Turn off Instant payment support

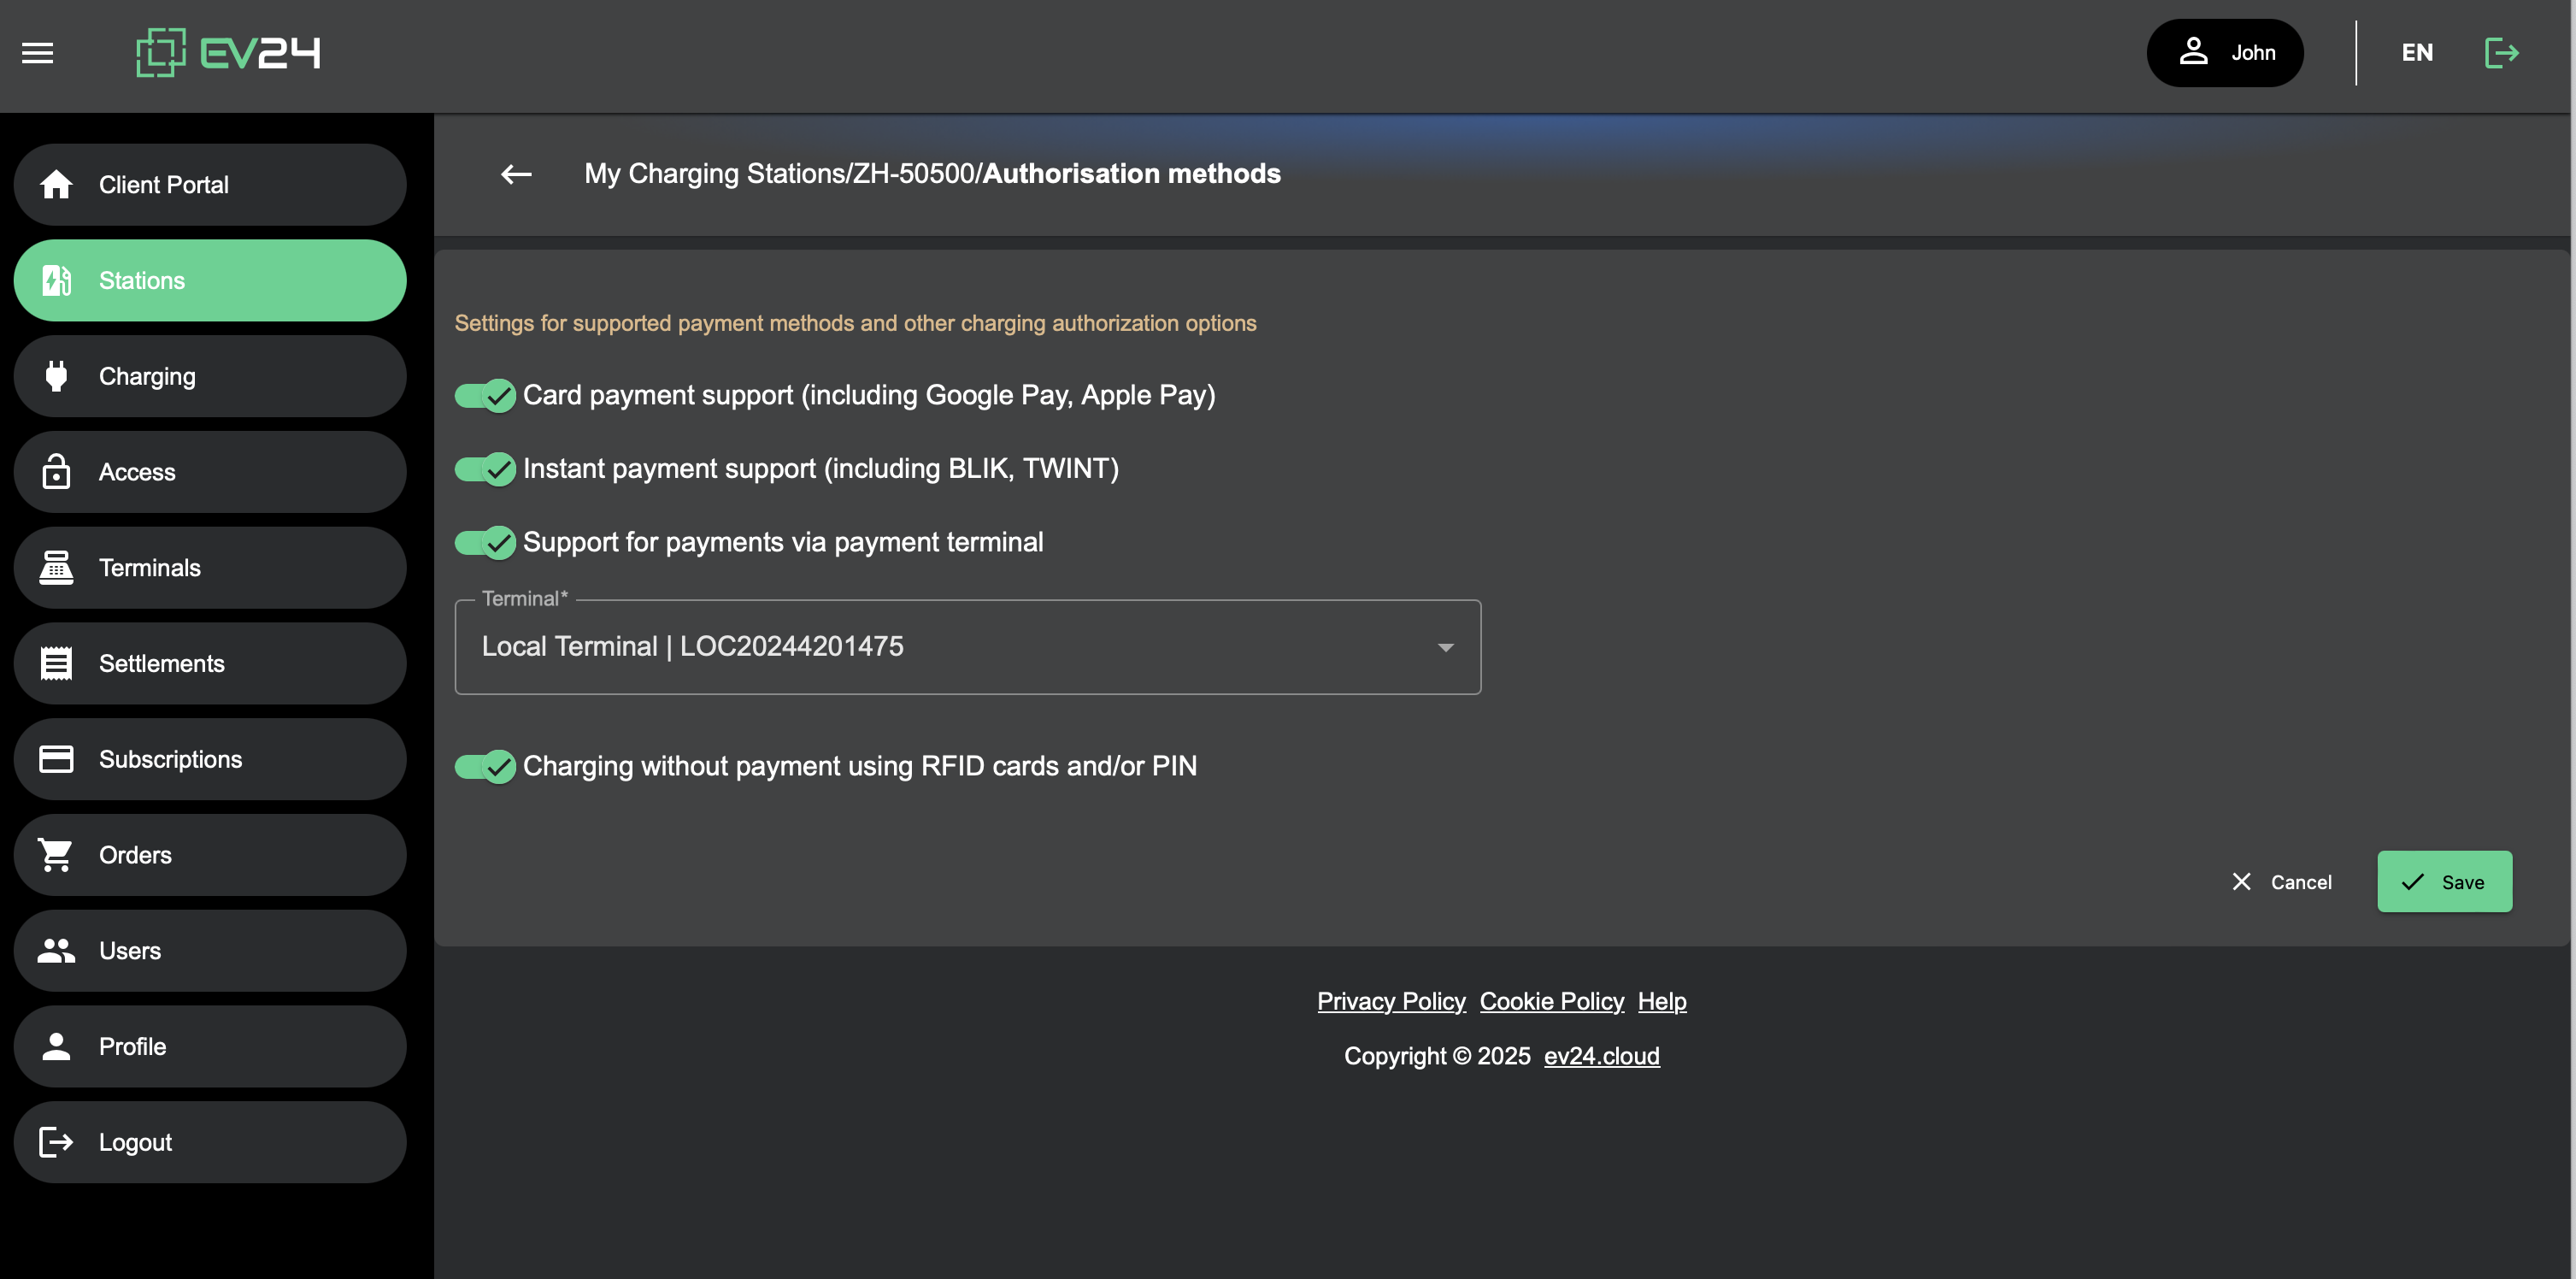pyautogui.click(x=484, y=468)
